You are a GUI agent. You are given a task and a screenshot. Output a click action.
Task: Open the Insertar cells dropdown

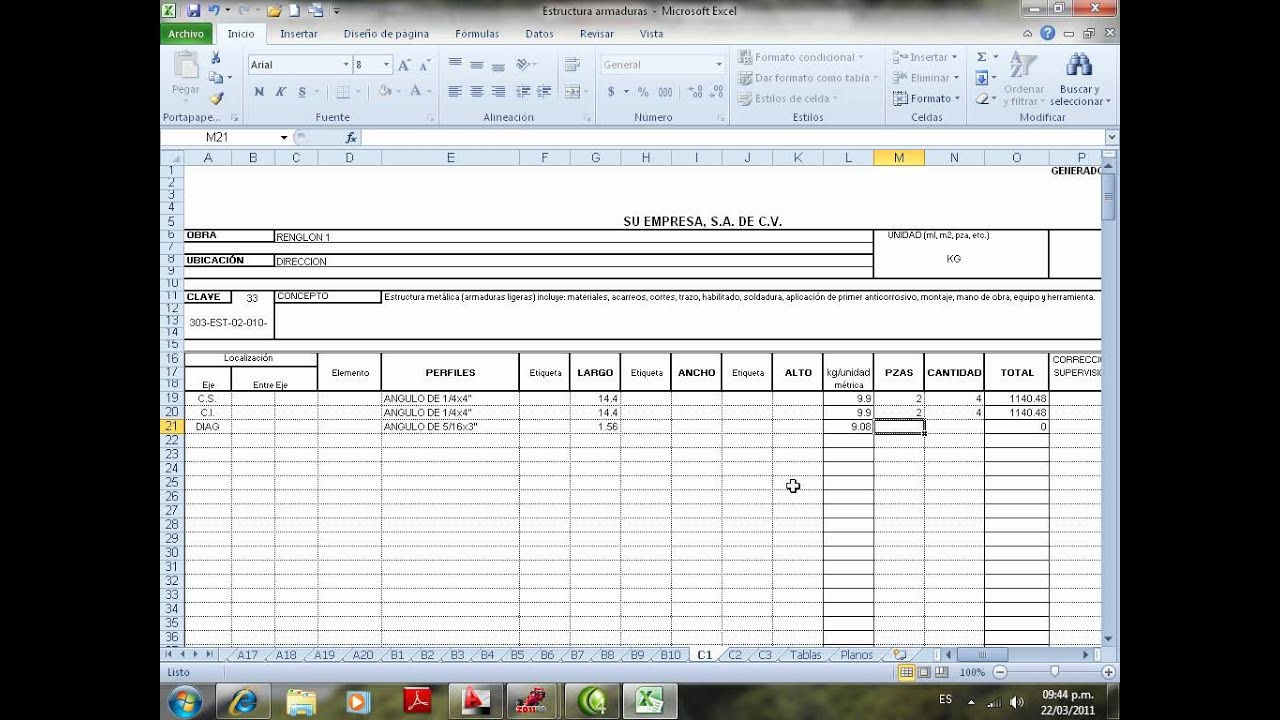(925, 57)
